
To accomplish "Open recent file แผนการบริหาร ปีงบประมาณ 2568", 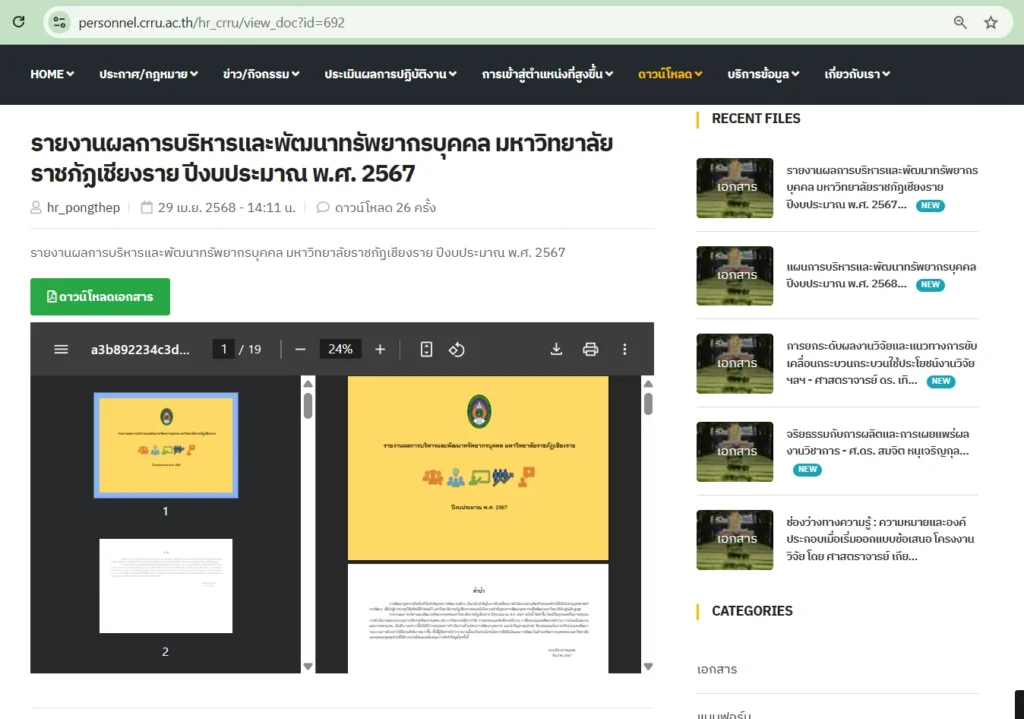I will (x=881, y=276).
